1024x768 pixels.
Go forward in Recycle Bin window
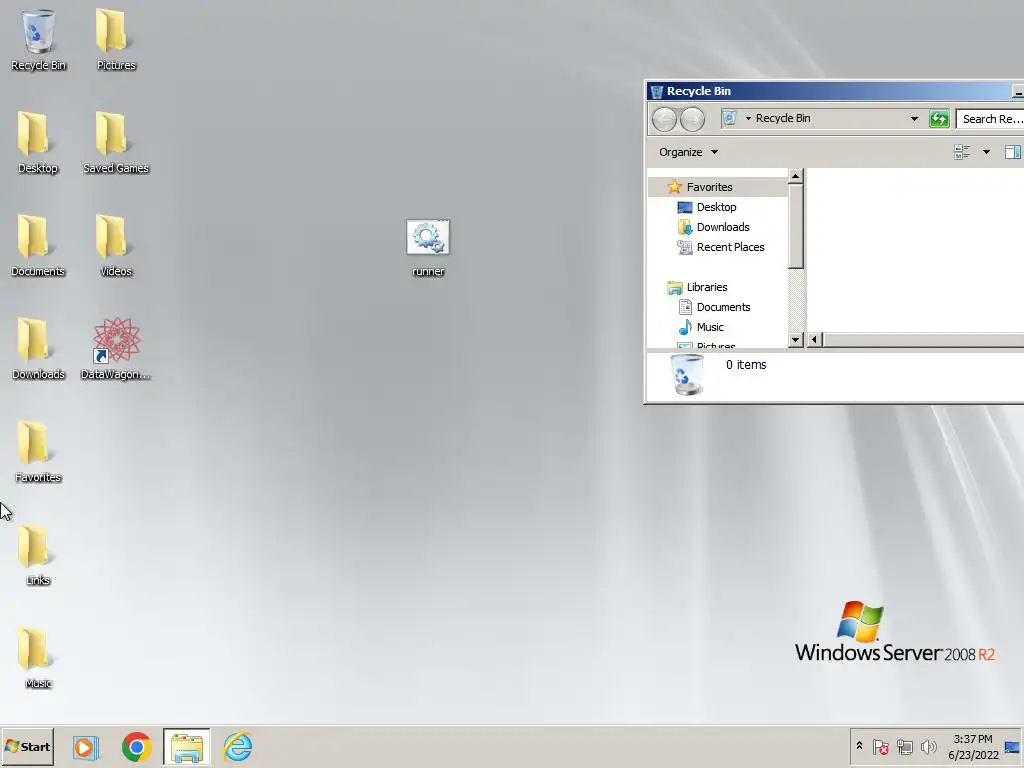[x=692, y=120]
